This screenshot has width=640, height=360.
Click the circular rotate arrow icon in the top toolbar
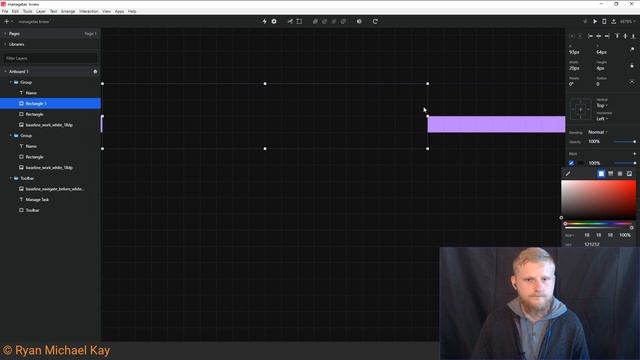tap(375, 21)
